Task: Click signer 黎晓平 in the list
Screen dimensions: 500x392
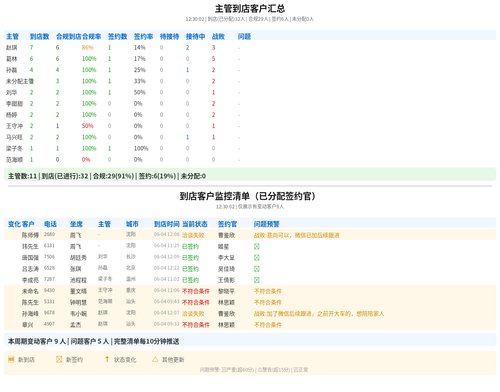Action: (226, 291)
